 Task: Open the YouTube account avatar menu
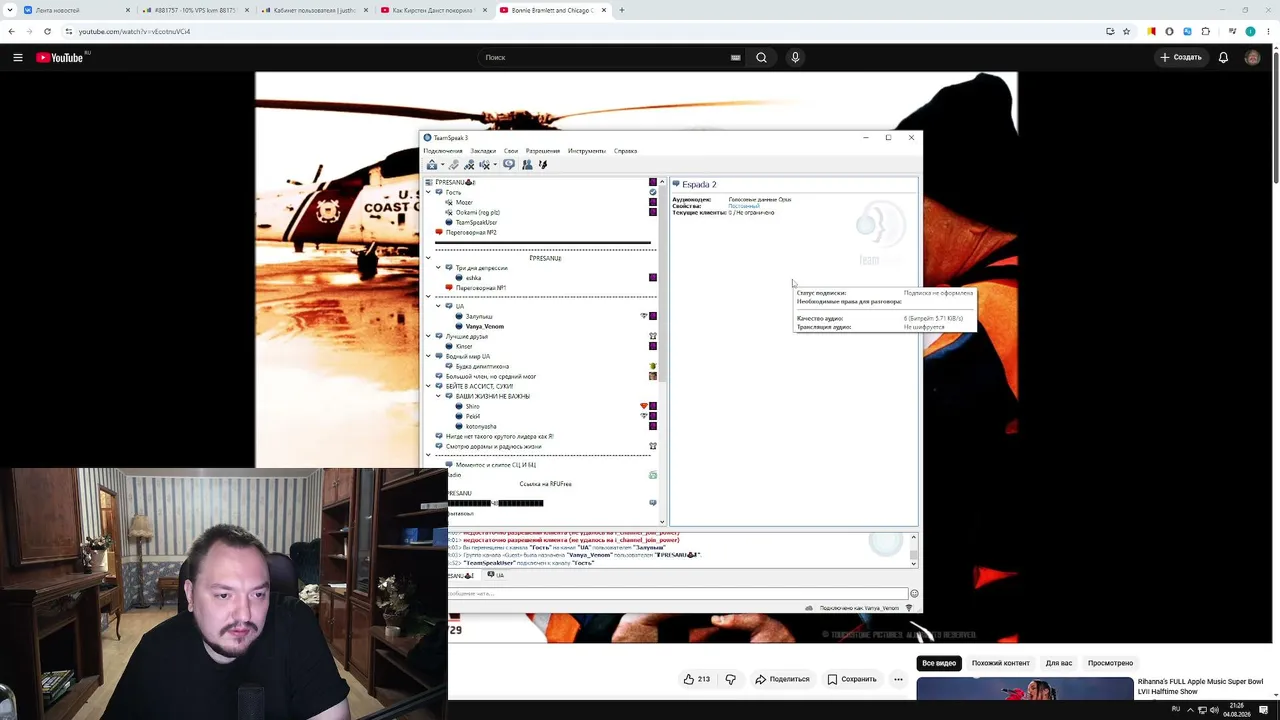(x=1252, y=57)
